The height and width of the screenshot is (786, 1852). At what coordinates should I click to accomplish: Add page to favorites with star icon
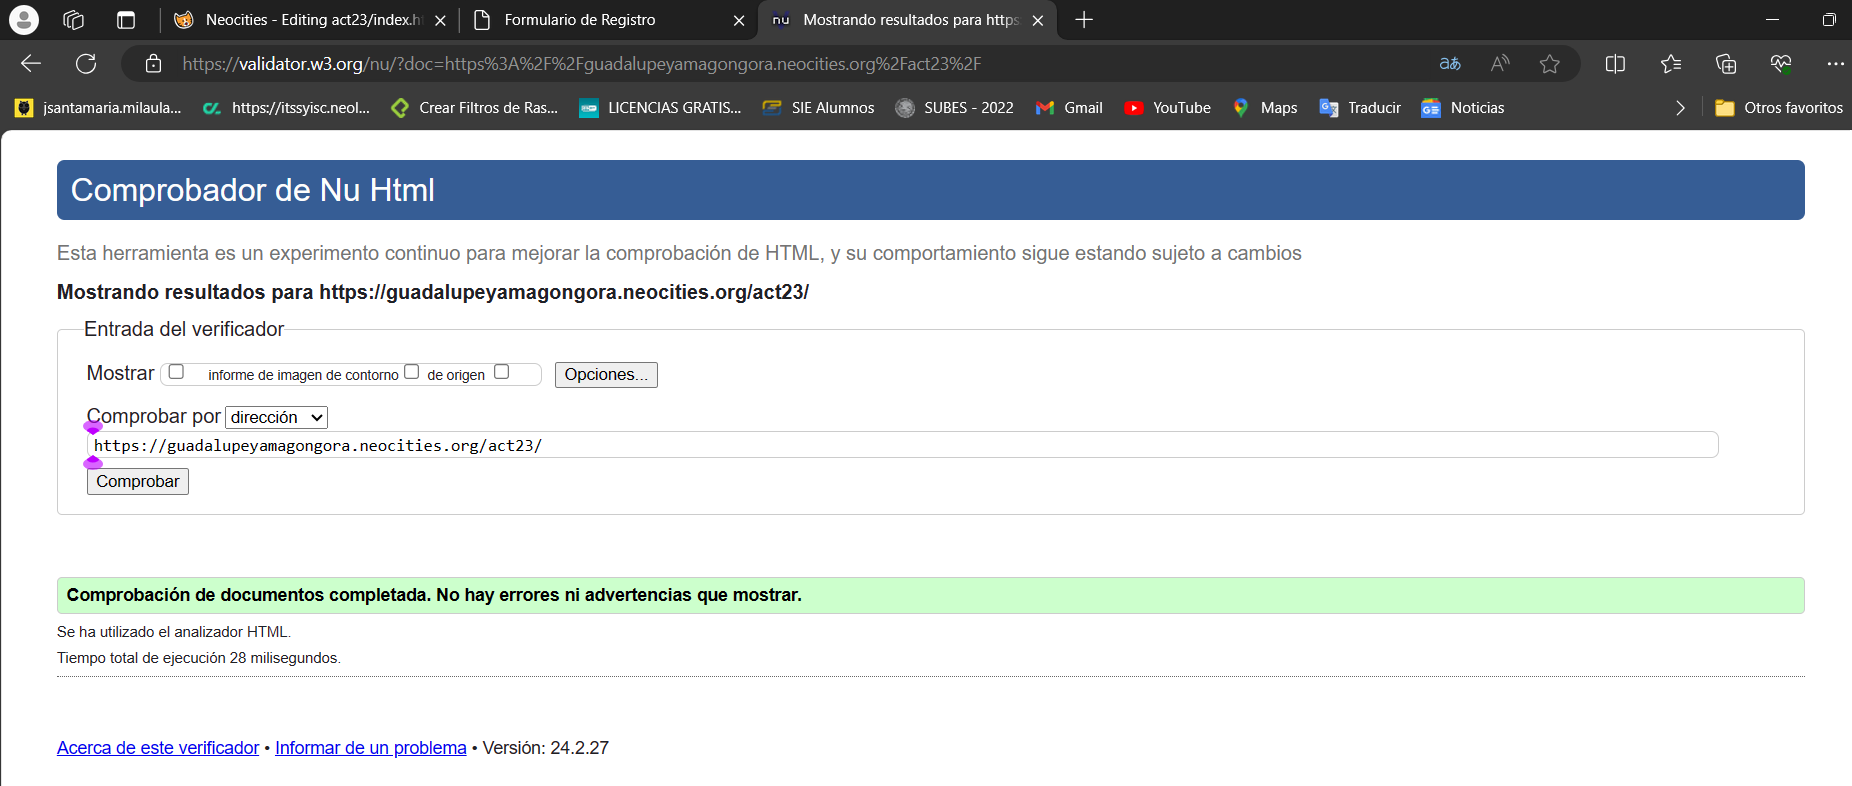(x=1549, y=64)
